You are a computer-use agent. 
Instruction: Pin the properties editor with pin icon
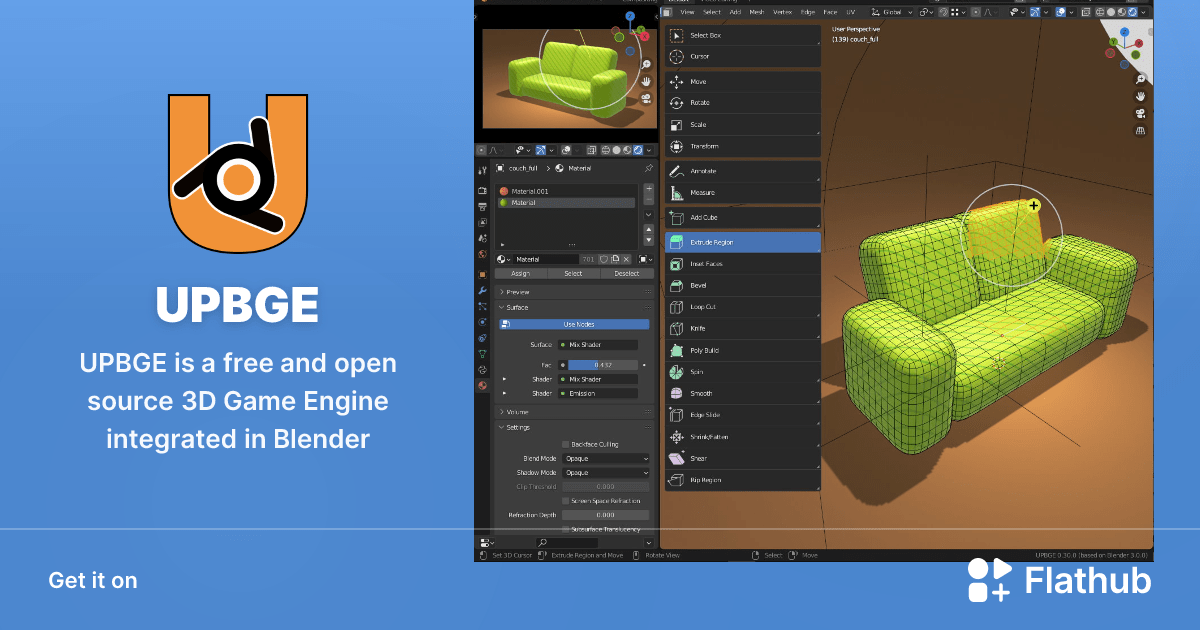click(648, 168)
